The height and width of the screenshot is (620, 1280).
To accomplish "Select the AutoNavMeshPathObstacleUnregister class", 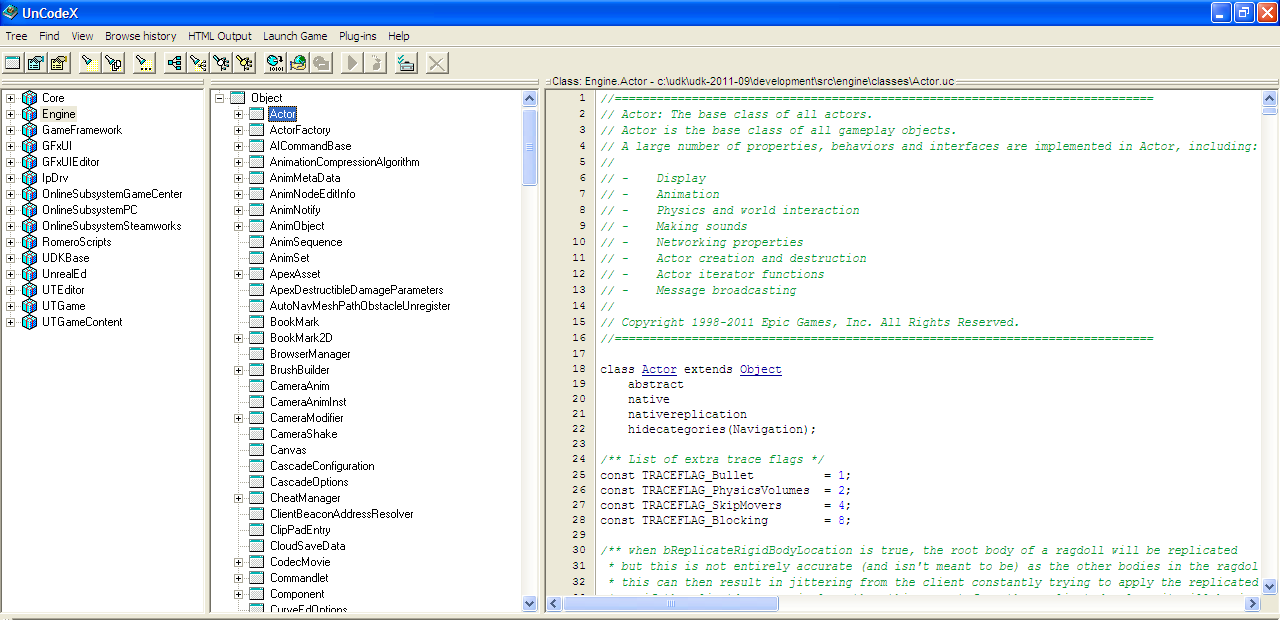I will click(360, 306).
